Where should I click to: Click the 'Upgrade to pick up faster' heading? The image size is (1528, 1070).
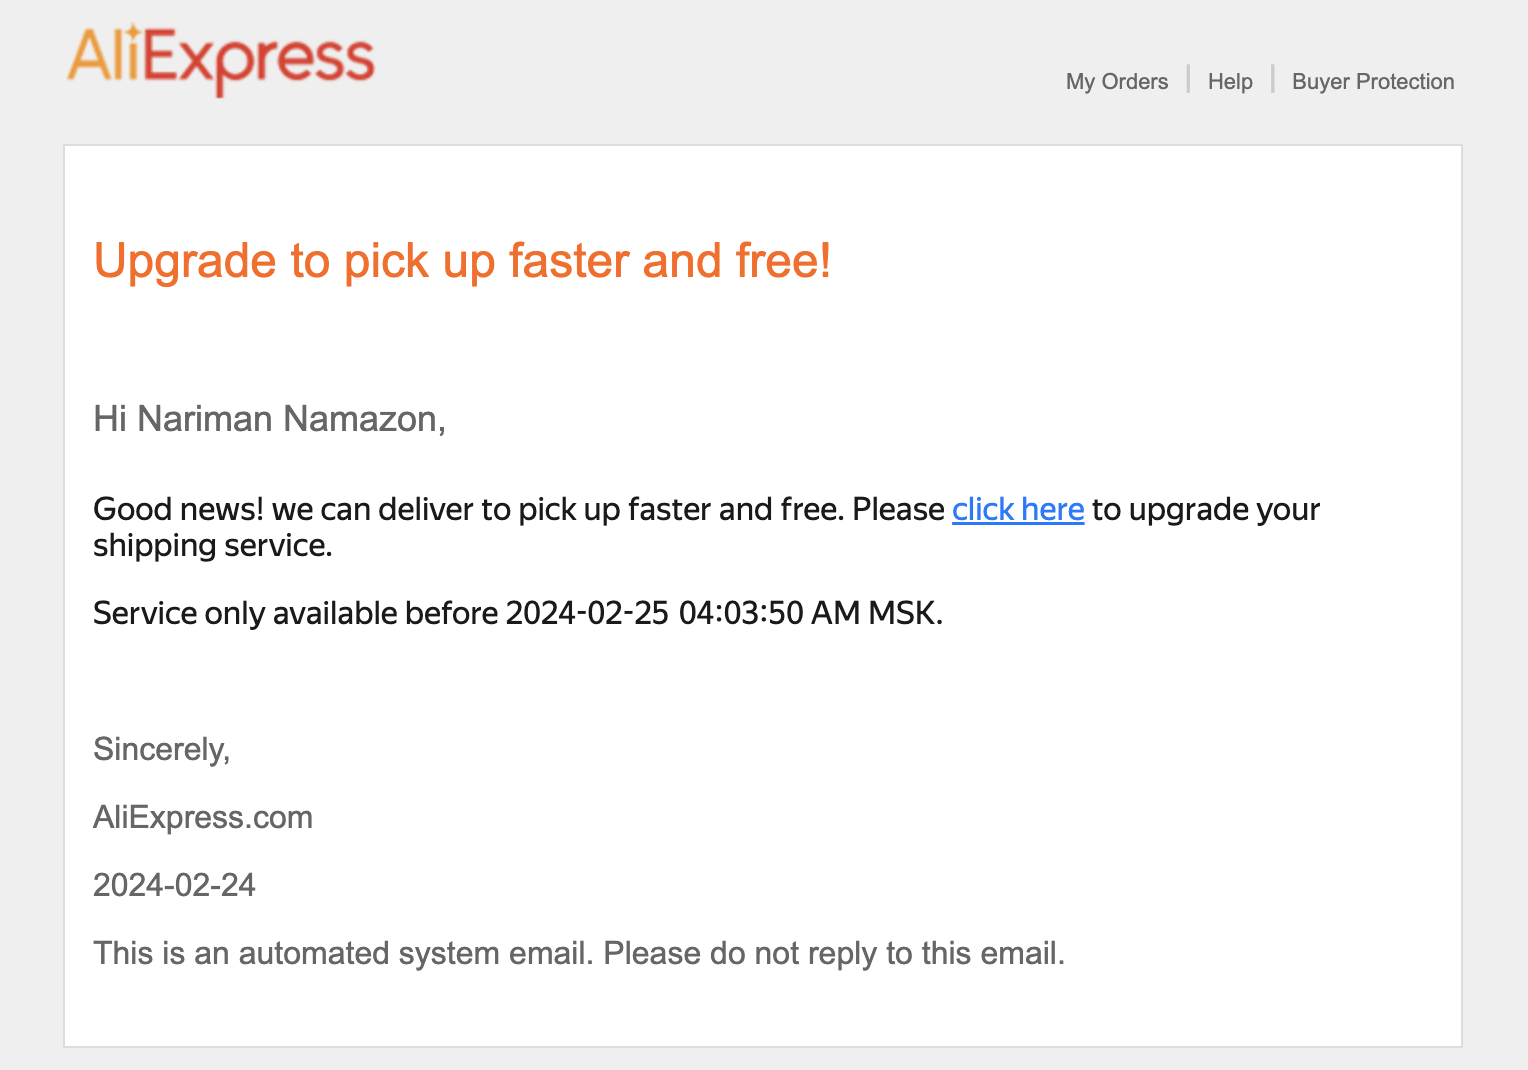point(462,261)
